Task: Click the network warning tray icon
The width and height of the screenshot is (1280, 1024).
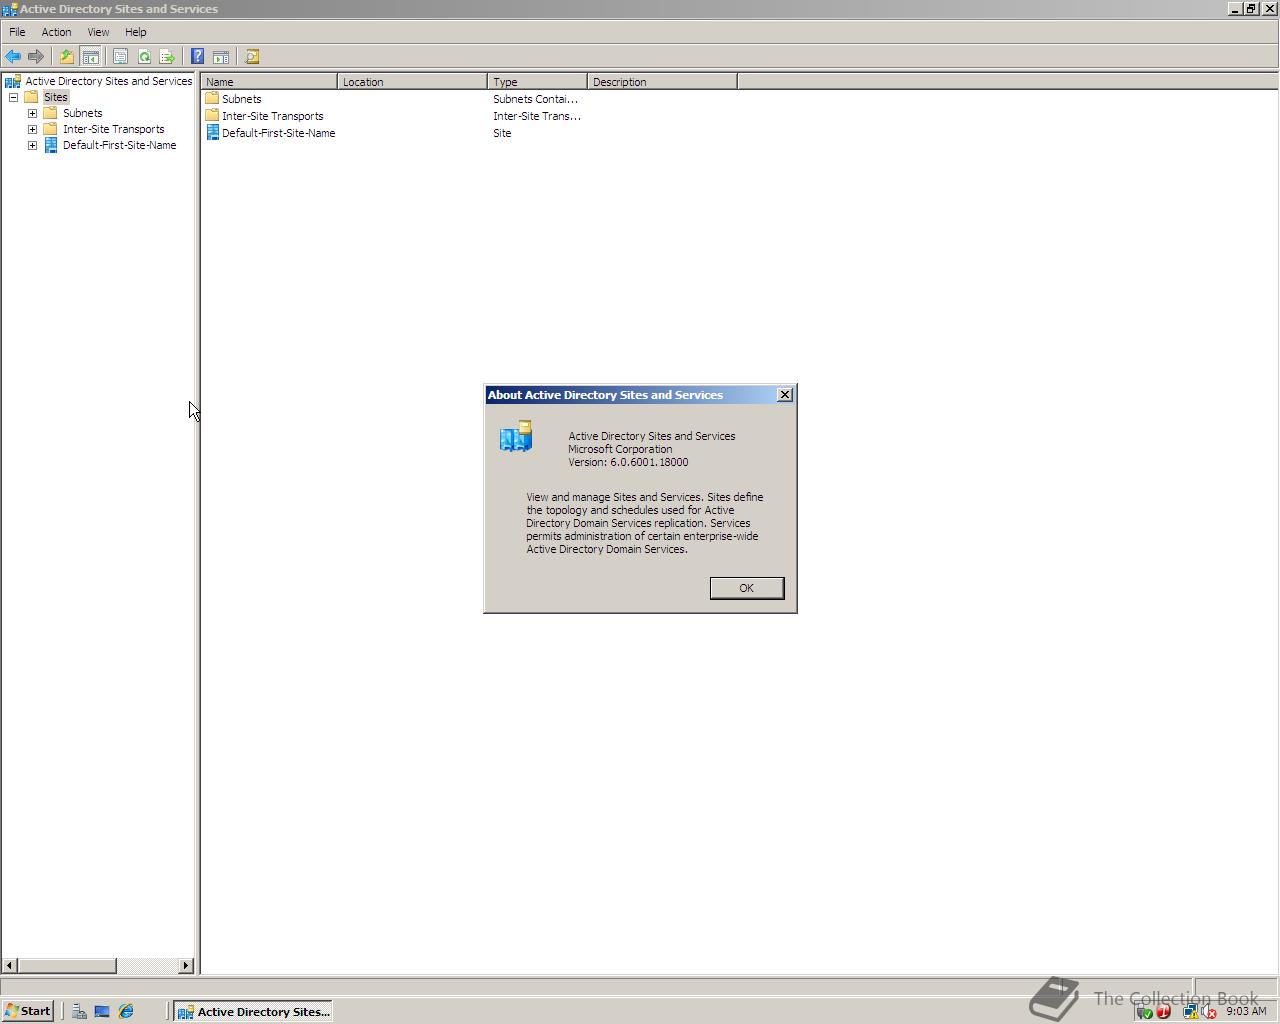Action: [1191, 1012]
